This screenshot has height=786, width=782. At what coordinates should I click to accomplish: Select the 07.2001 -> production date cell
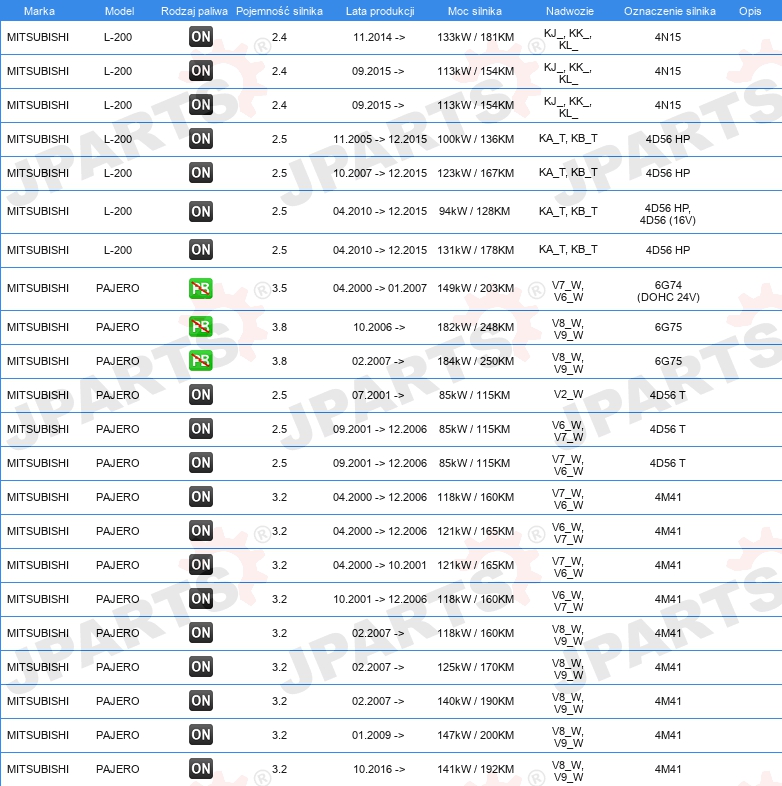click(x=378, y=396)
